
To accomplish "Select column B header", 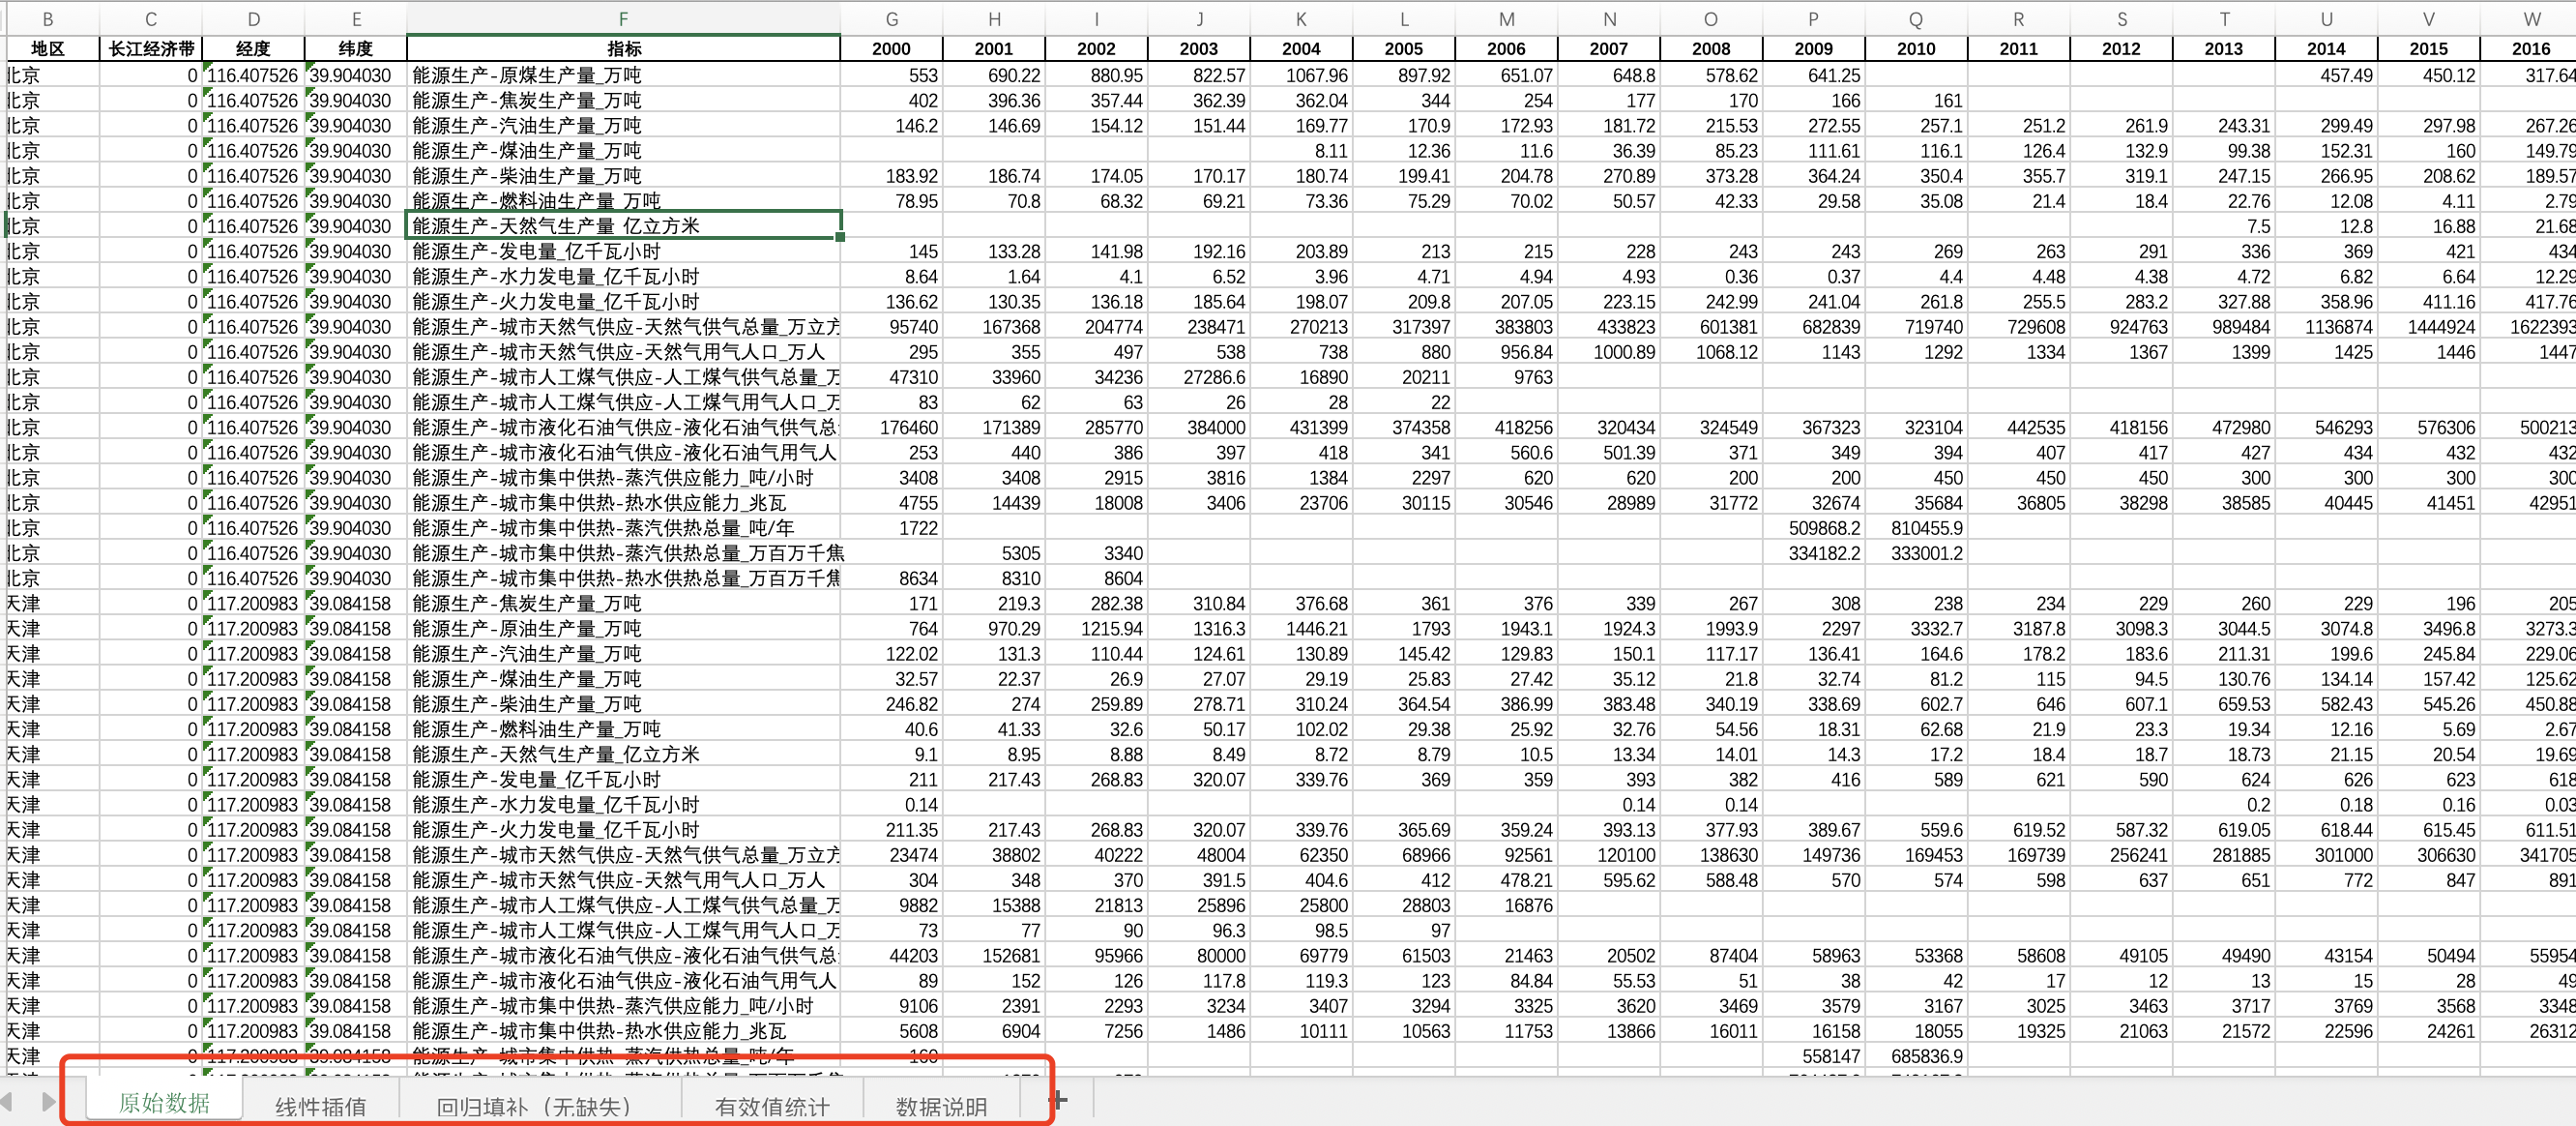I will 48,19.
